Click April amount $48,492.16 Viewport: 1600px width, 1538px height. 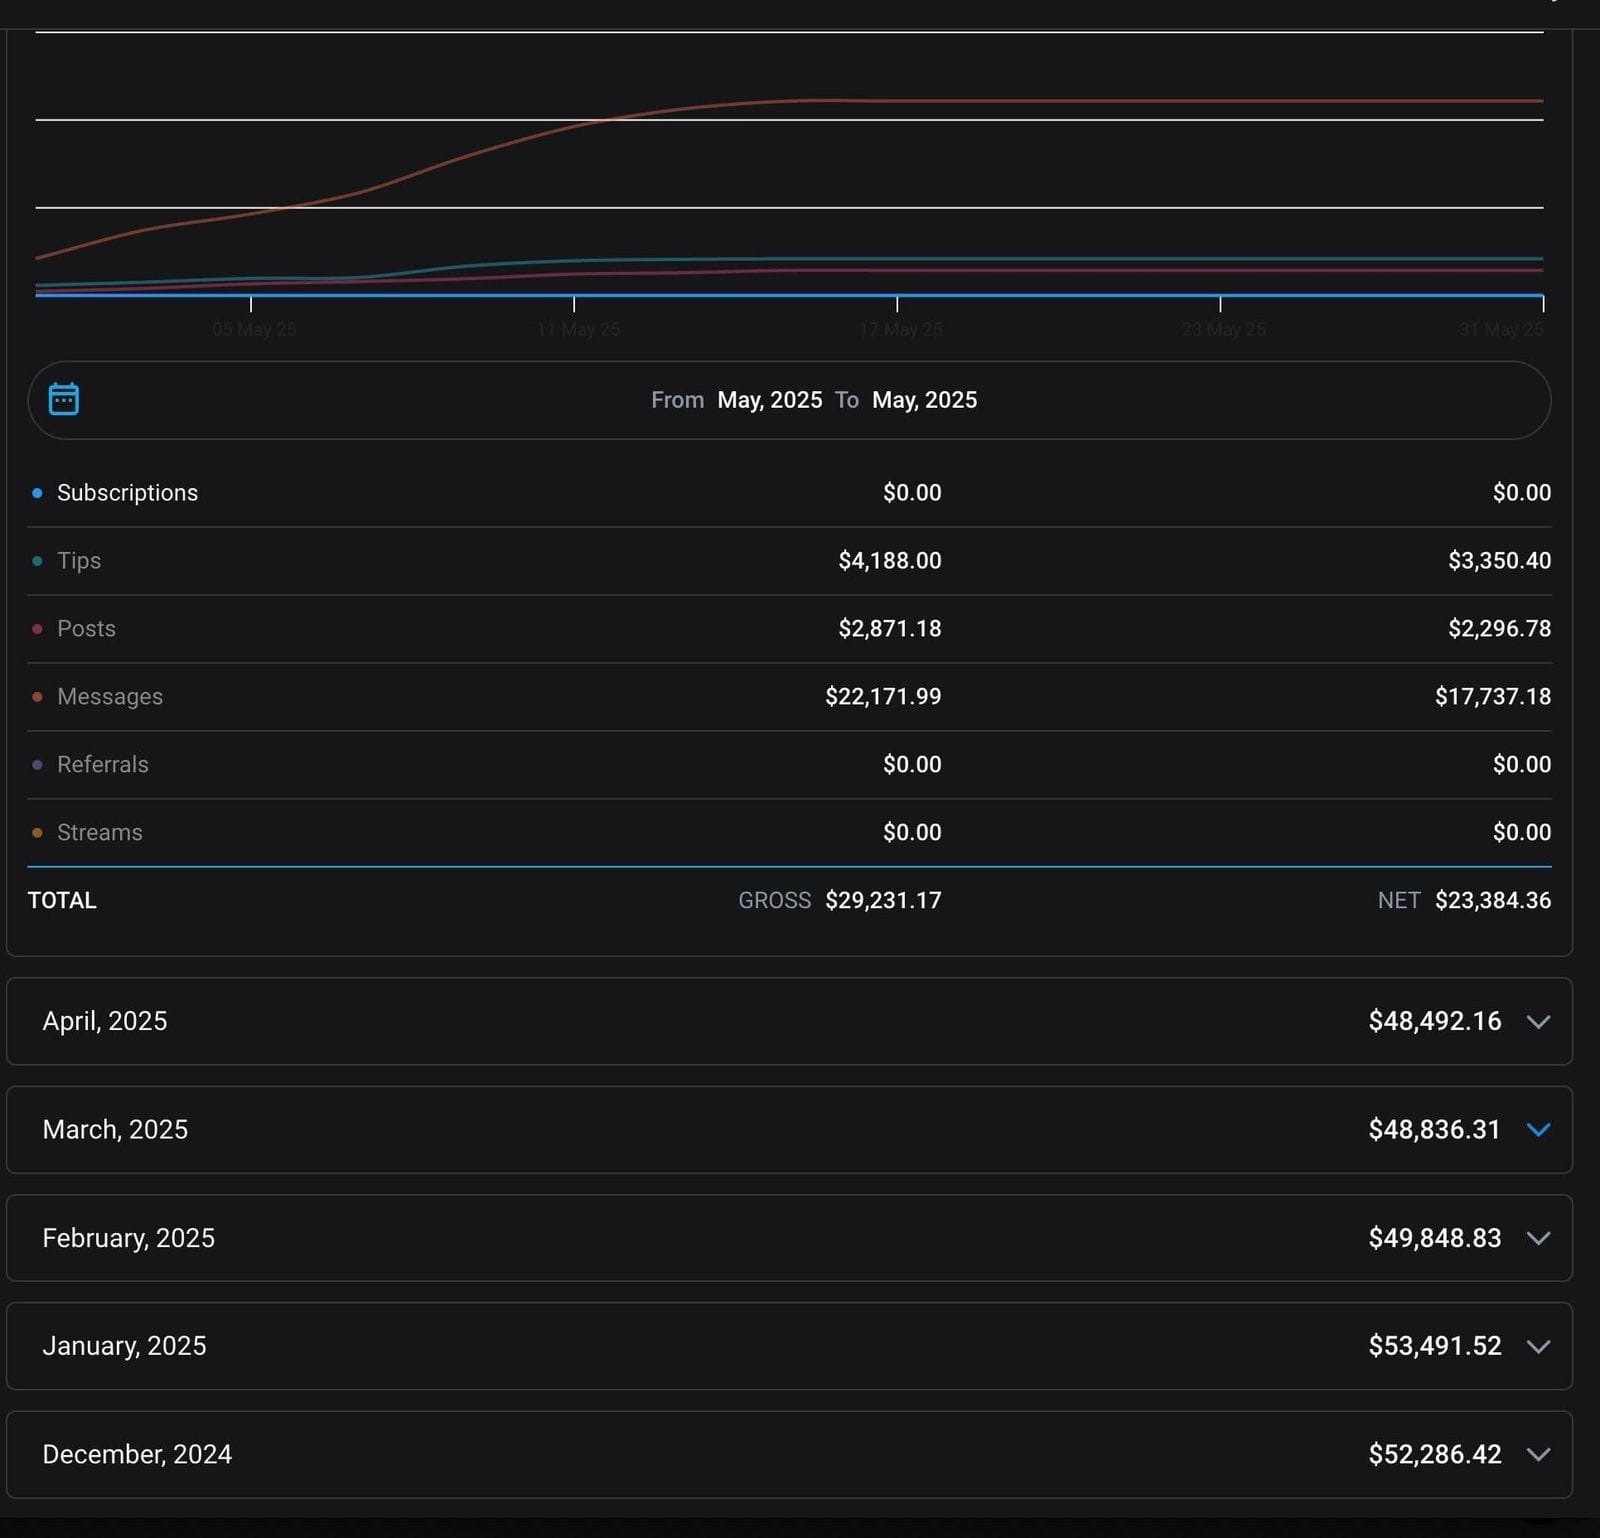1435,1021
